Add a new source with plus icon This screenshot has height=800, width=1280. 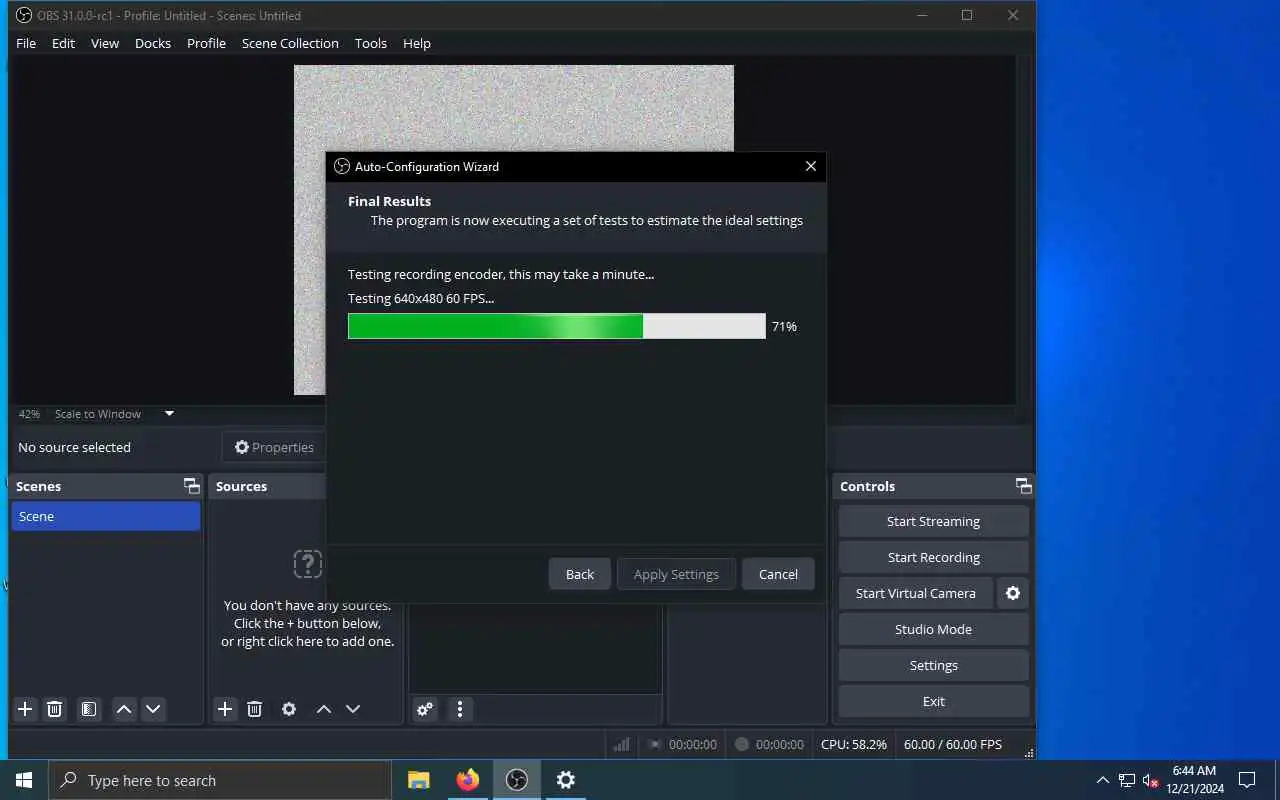tap(225, 709)
